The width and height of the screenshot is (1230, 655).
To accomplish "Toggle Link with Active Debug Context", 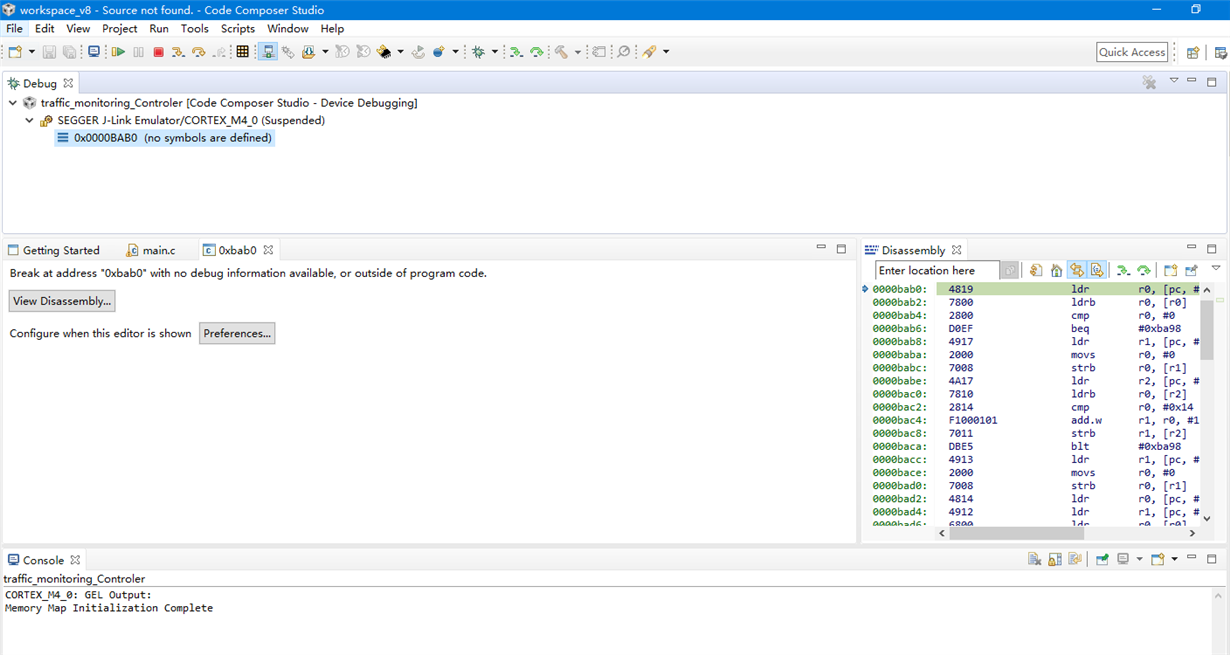I will tap(1077, 270).
